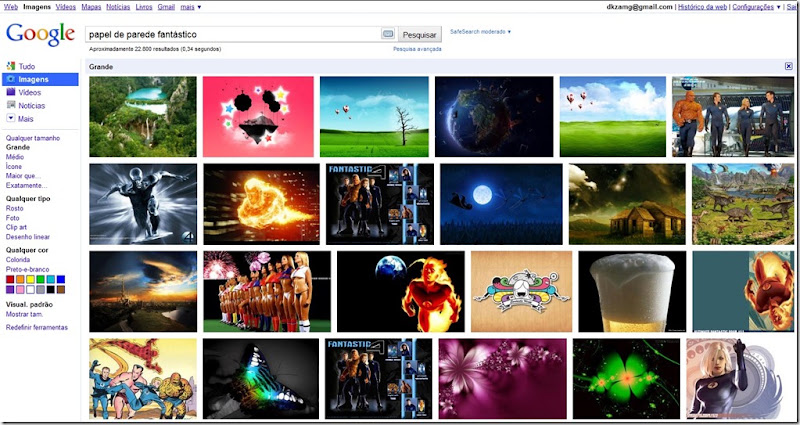The height and width of the screenshot is (425, 800).
Task: Pick the teal color swatch
Action: [x=51, y=279]
